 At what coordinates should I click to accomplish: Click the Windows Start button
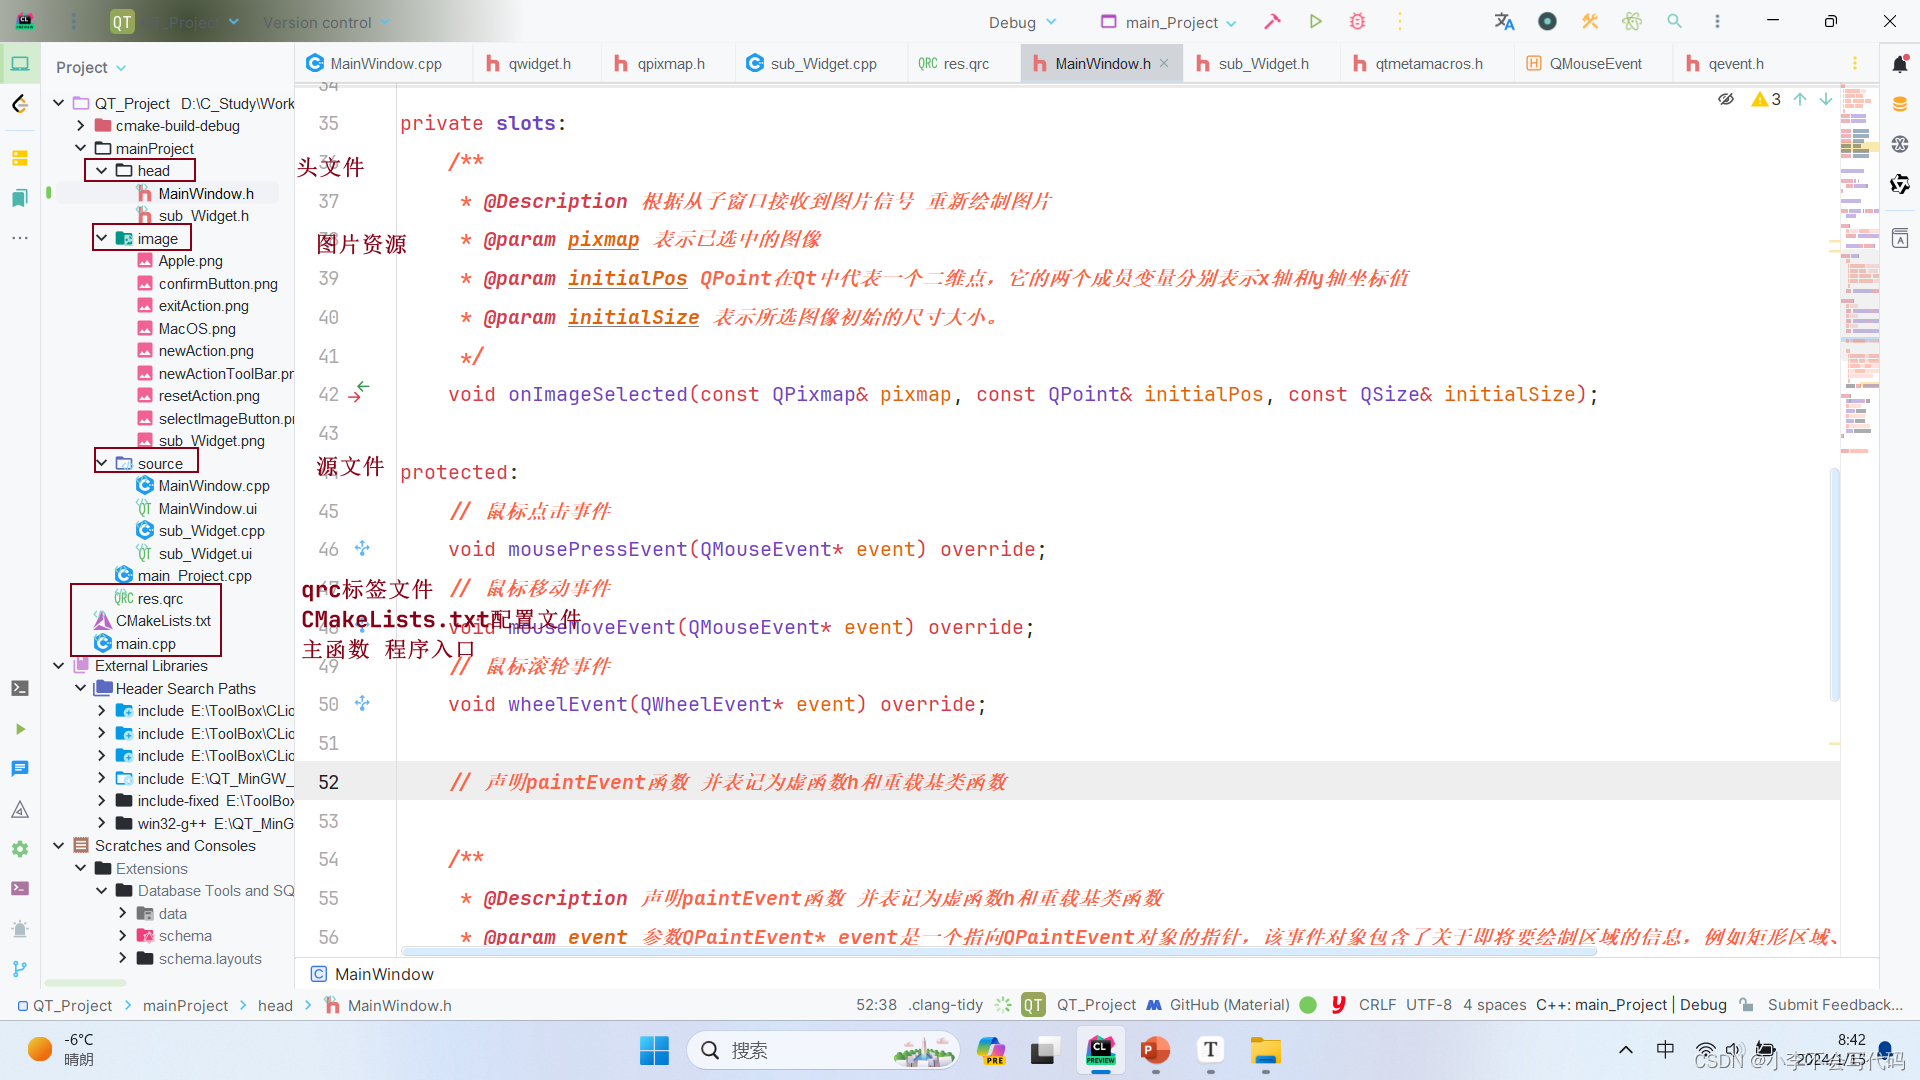pos(654,1050)
